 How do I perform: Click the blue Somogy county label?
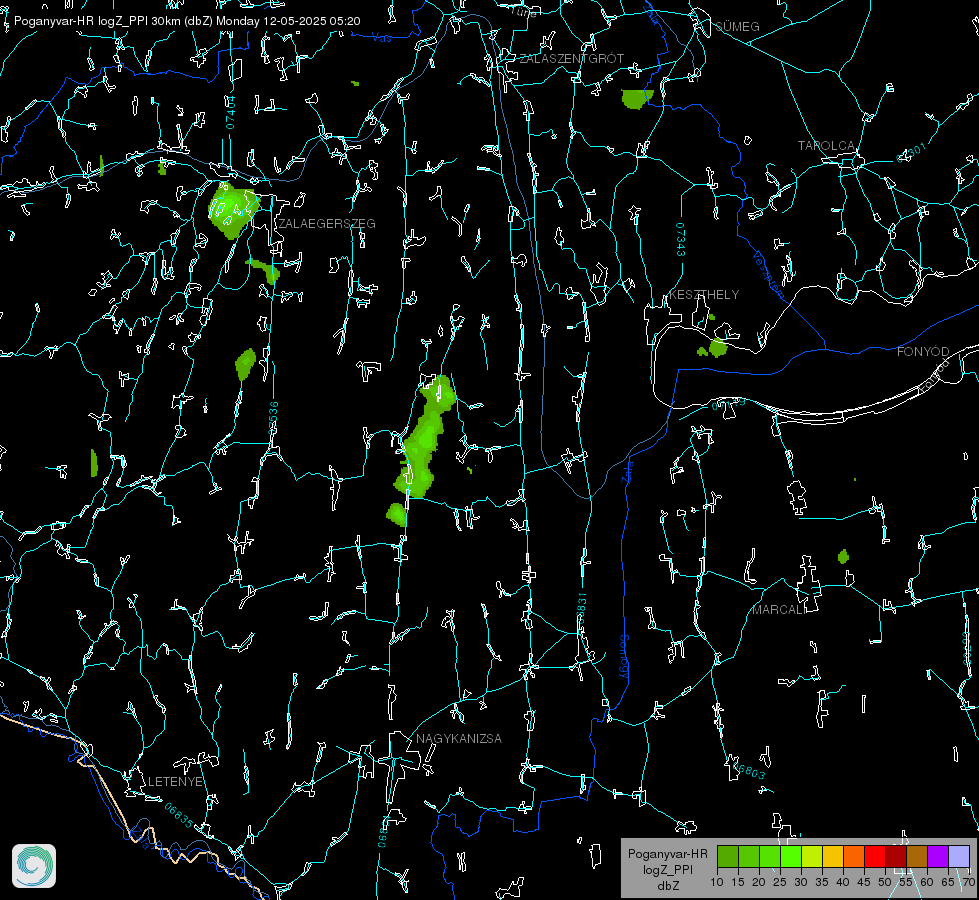pyautogui.click(x=624, y=657)
